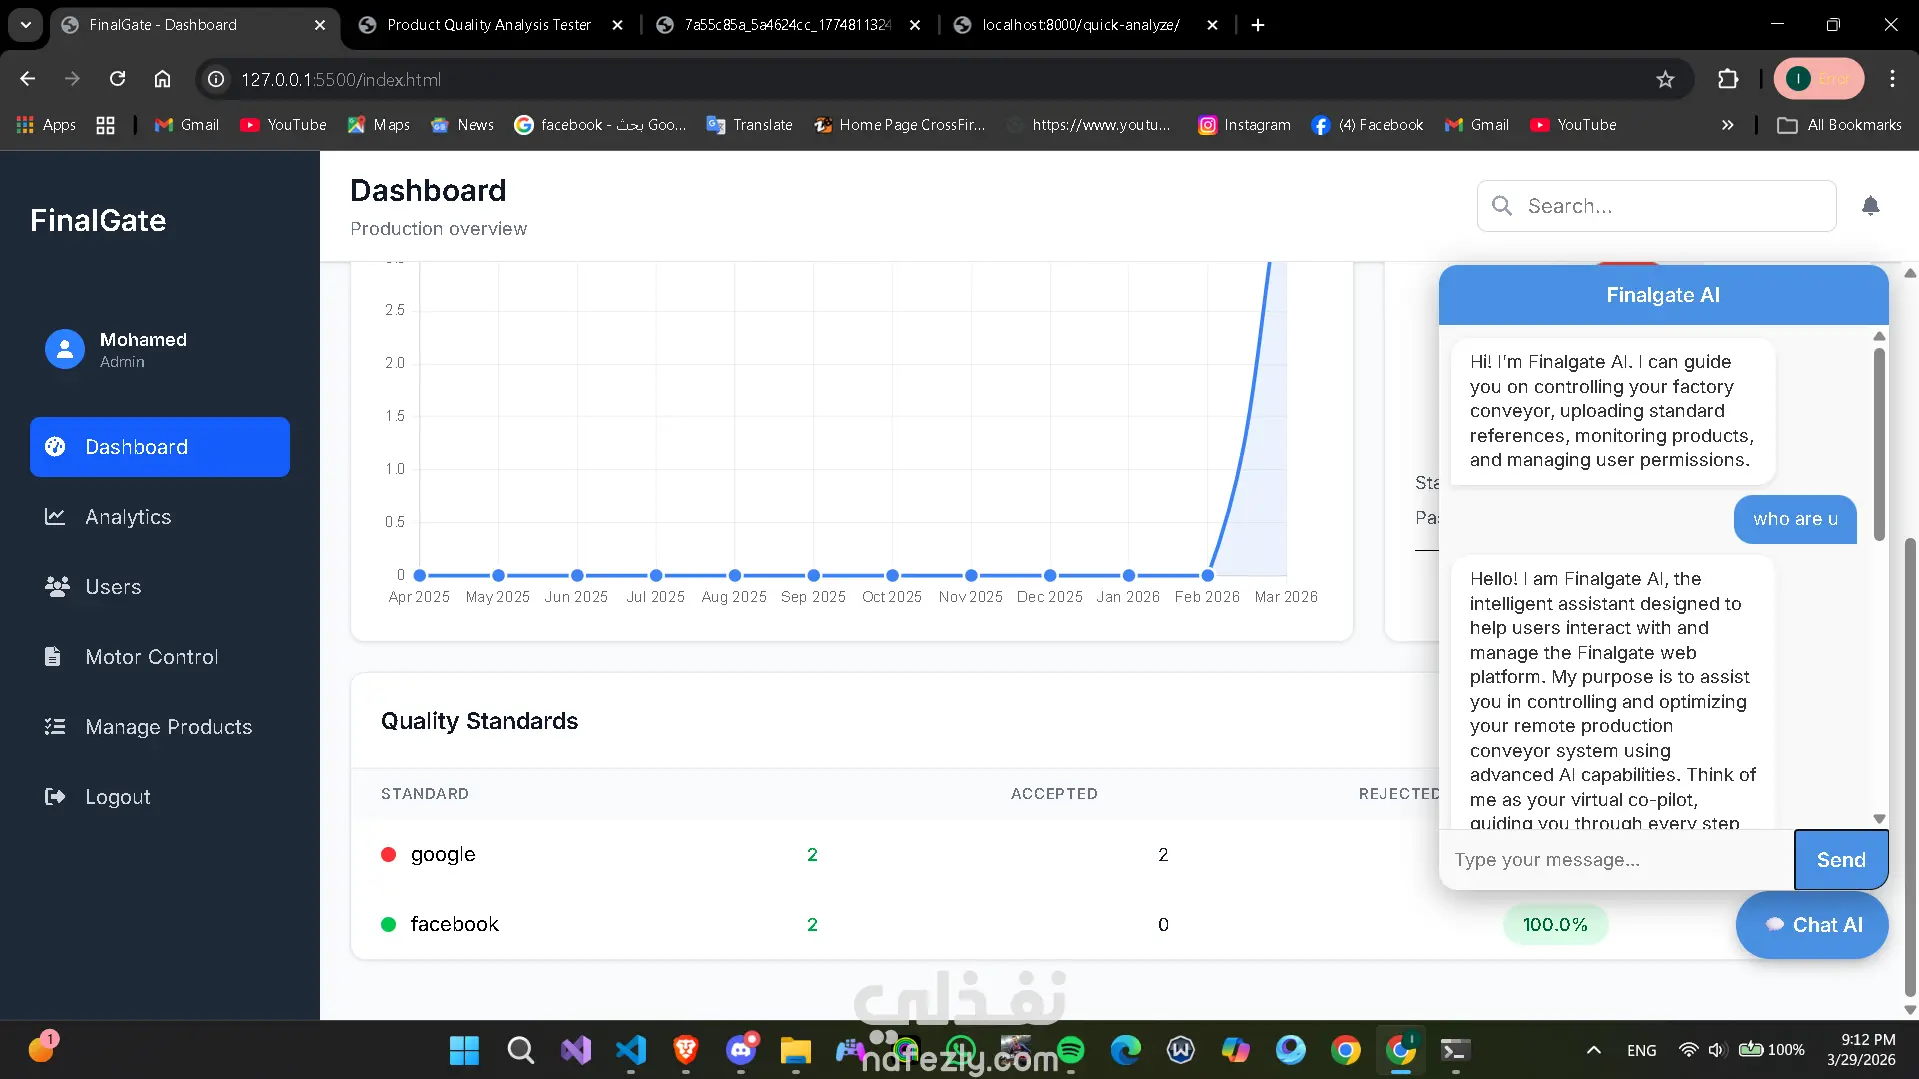
Task: View site information icon in address bar
Action: point(215,79)
